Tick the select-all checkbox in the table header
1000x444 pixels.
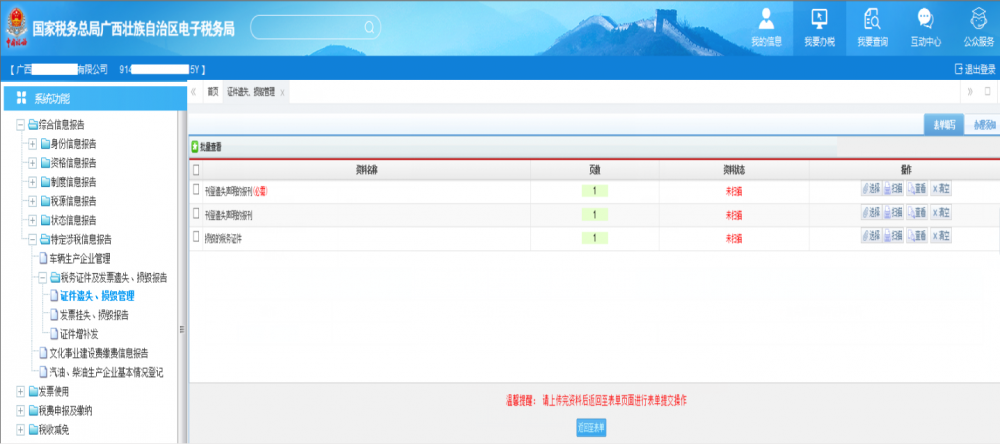(x=196, y=169)
